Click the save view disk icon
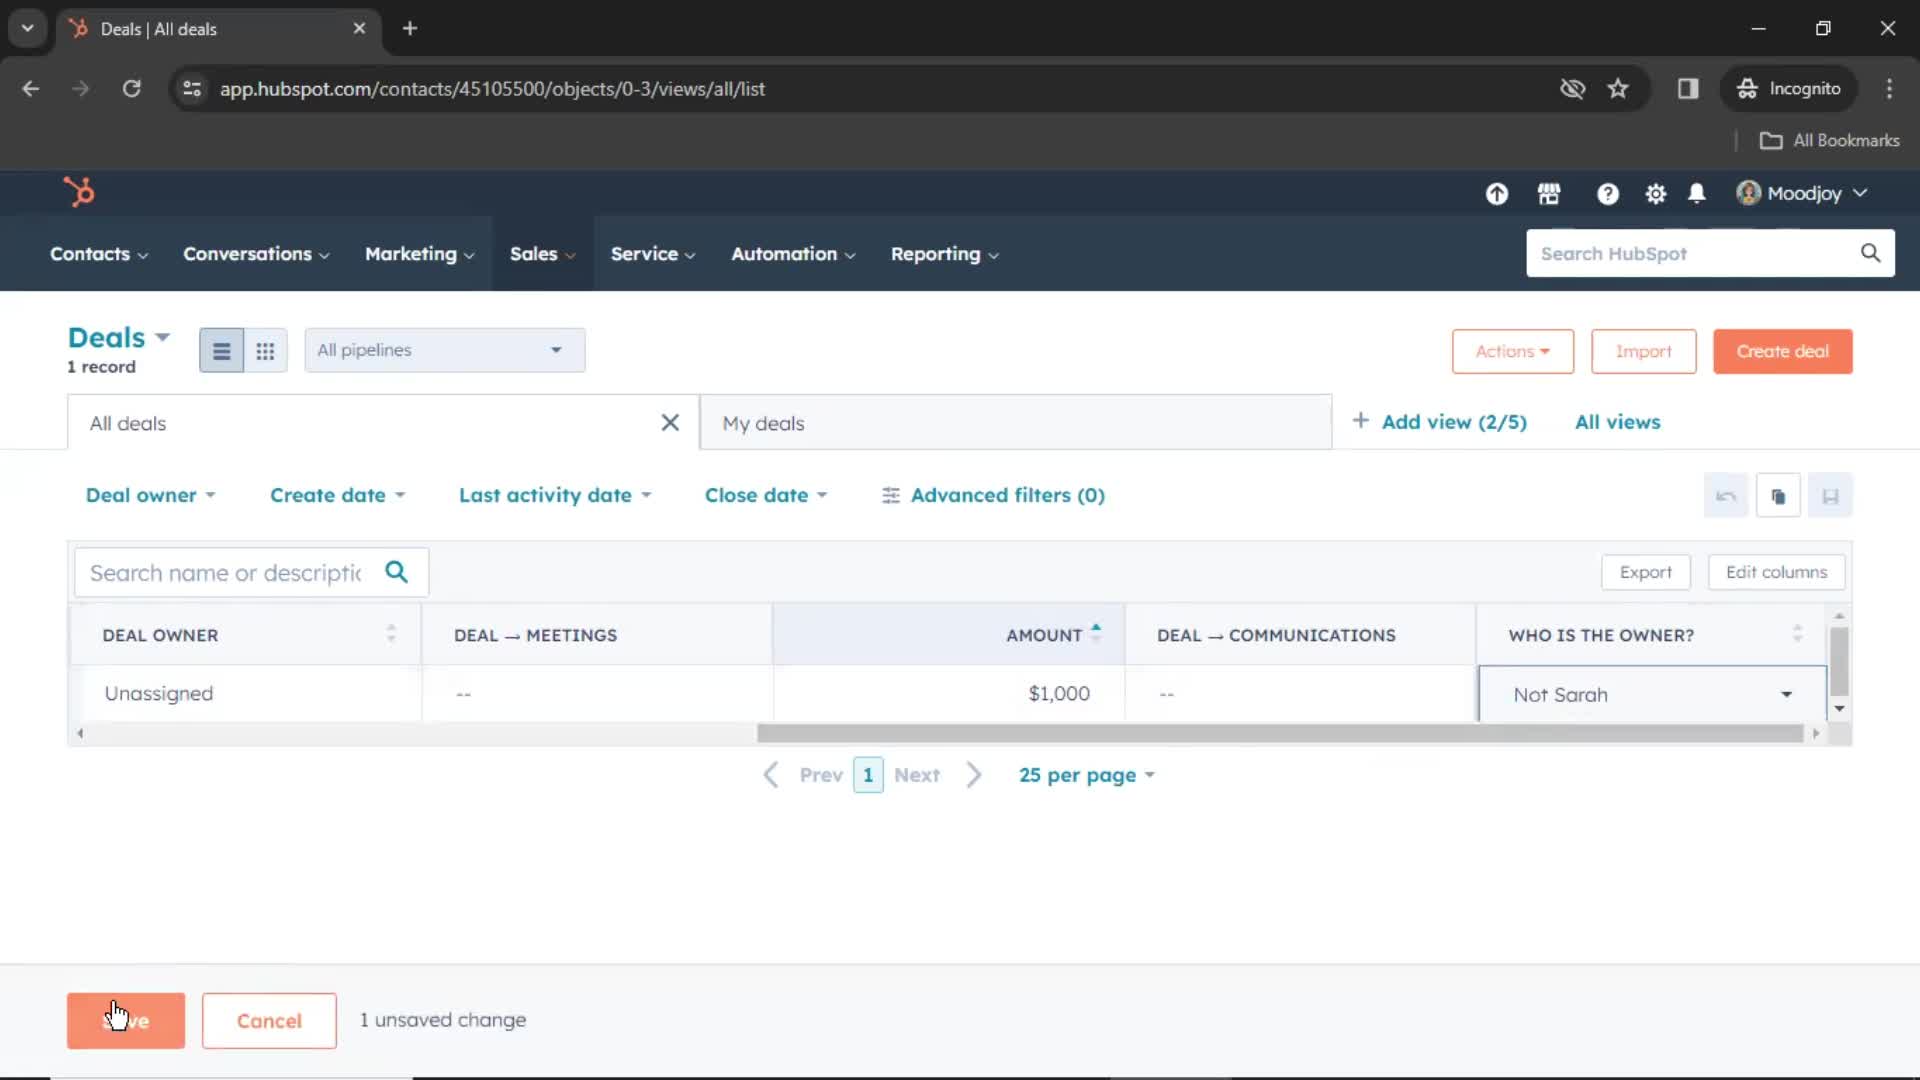This screenshot has width=1920, height=1080. pos(1830,496)
